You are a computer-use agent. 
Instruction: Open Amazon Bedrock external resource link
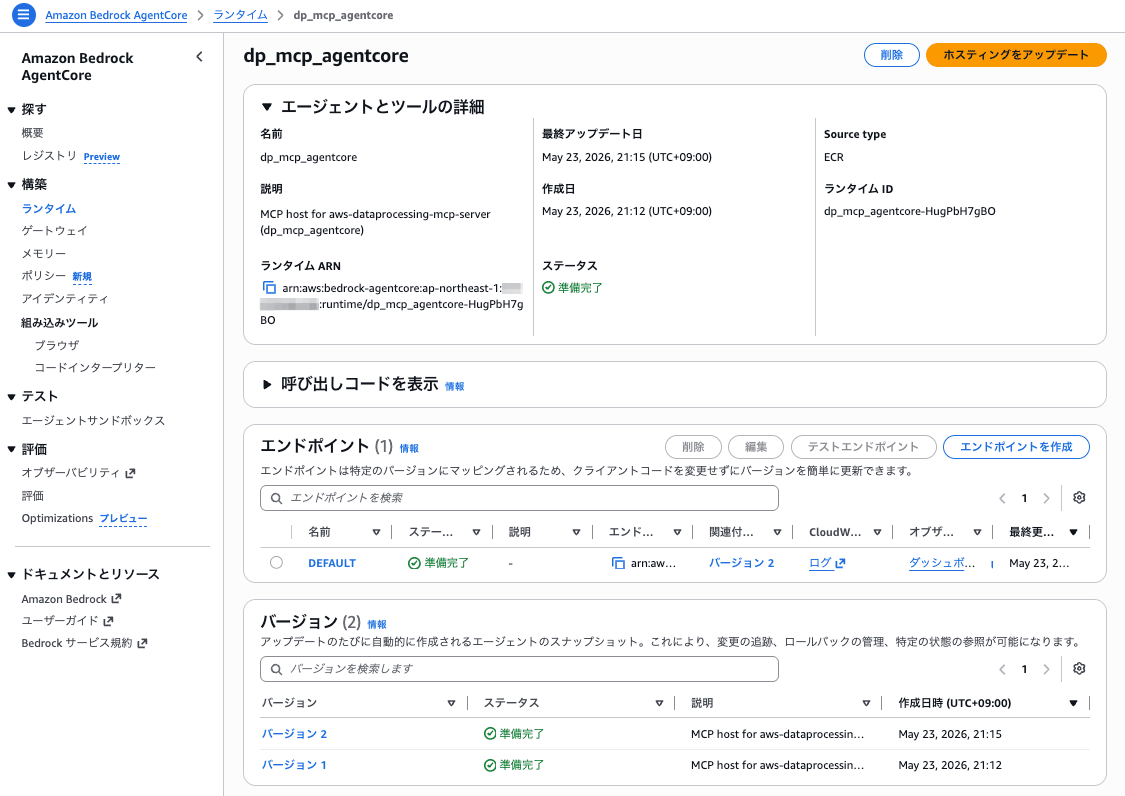[x=71, y=599]
